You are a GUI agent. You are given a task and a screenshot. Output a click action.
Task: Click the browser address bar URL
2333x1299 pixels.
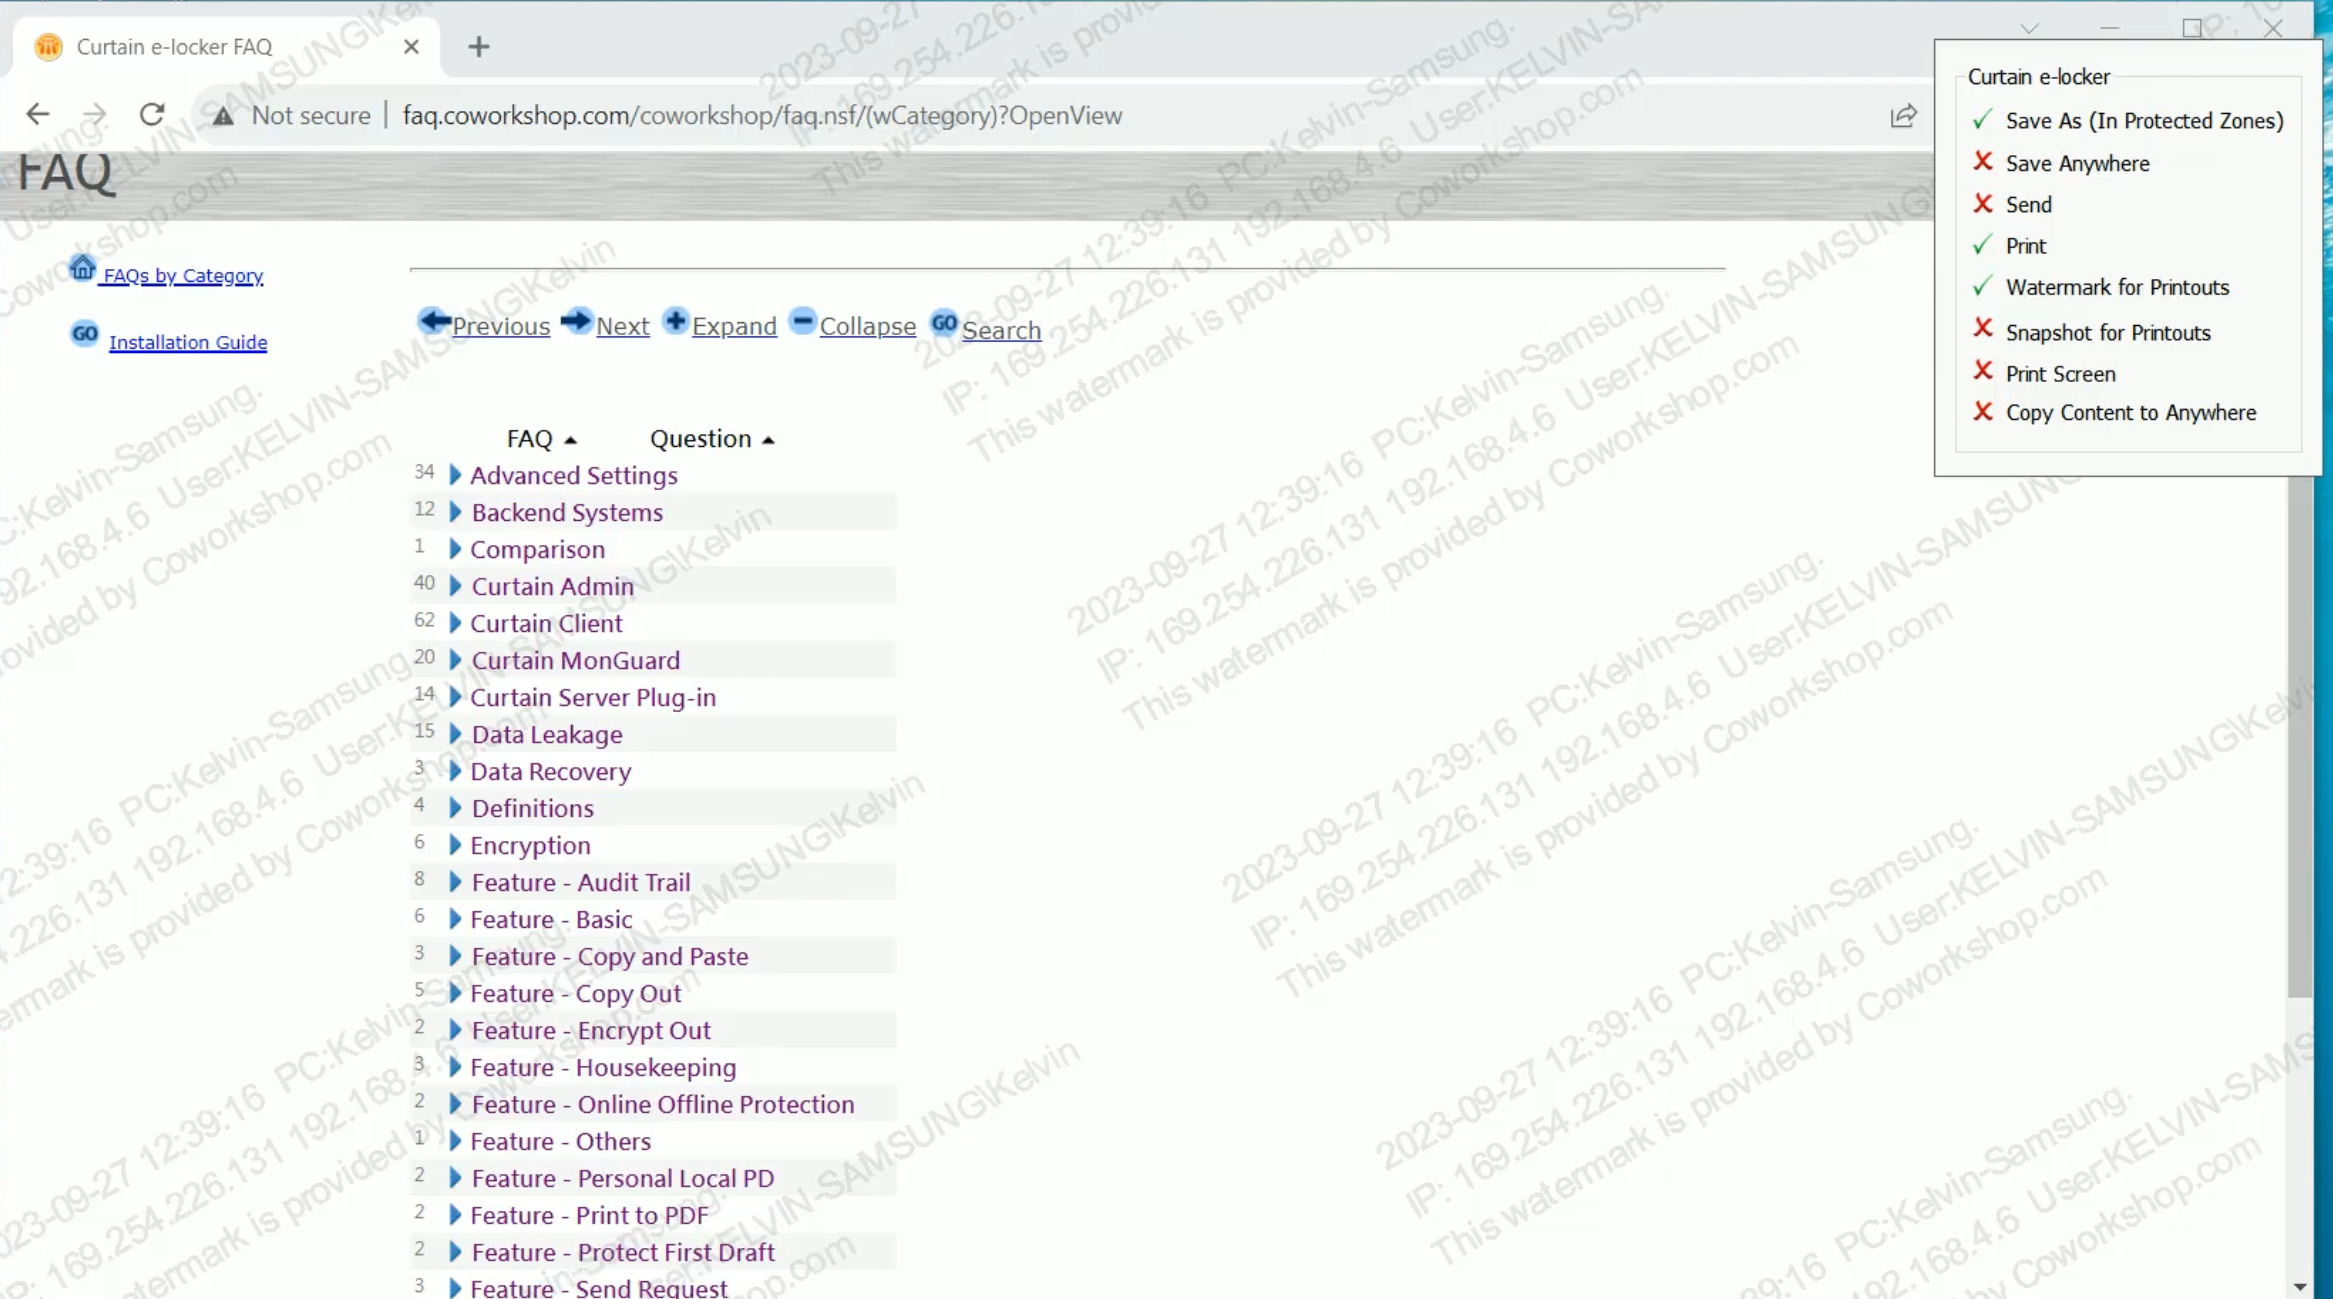[x=762, y=116]
